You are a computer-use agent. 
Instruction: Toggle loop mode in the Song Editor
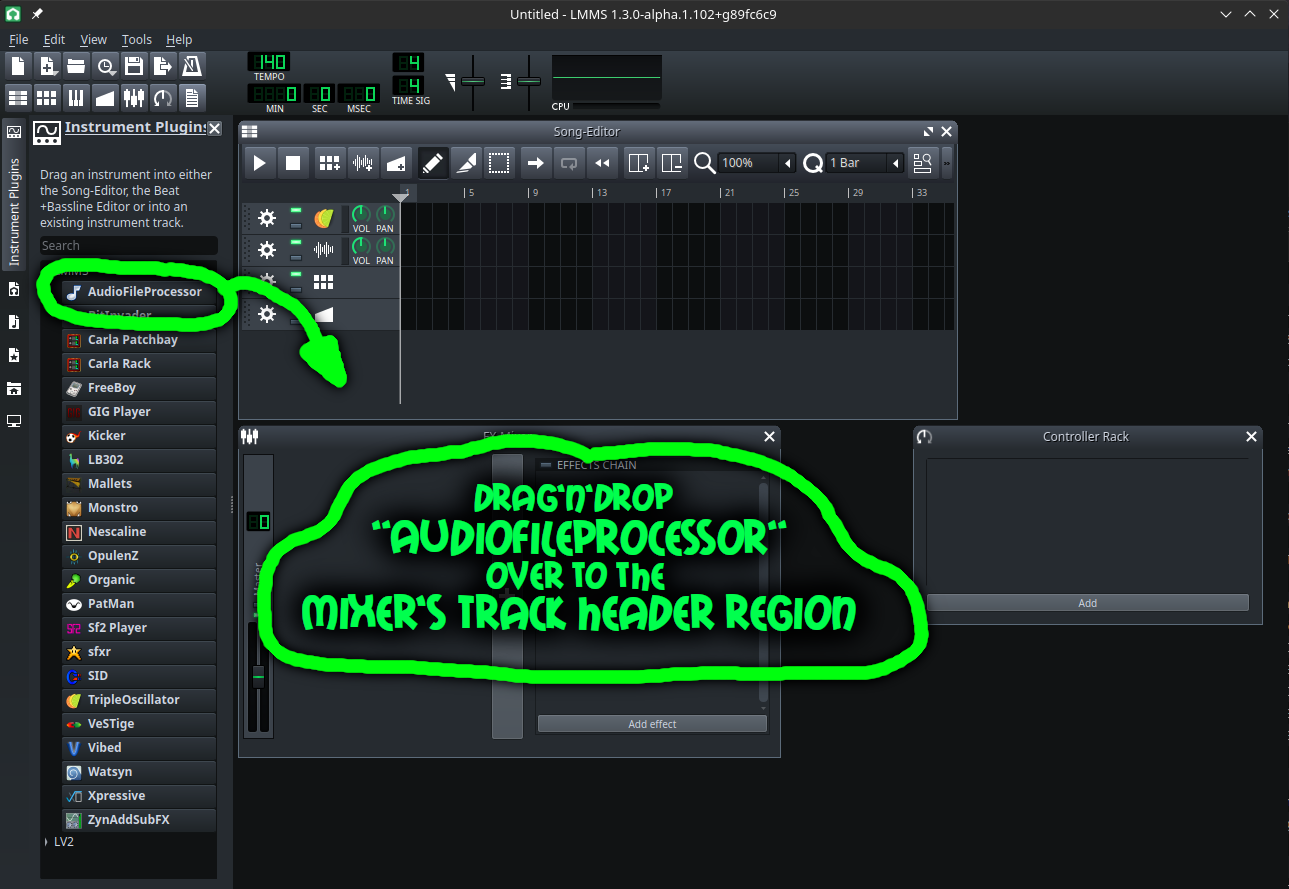point(568,162)
